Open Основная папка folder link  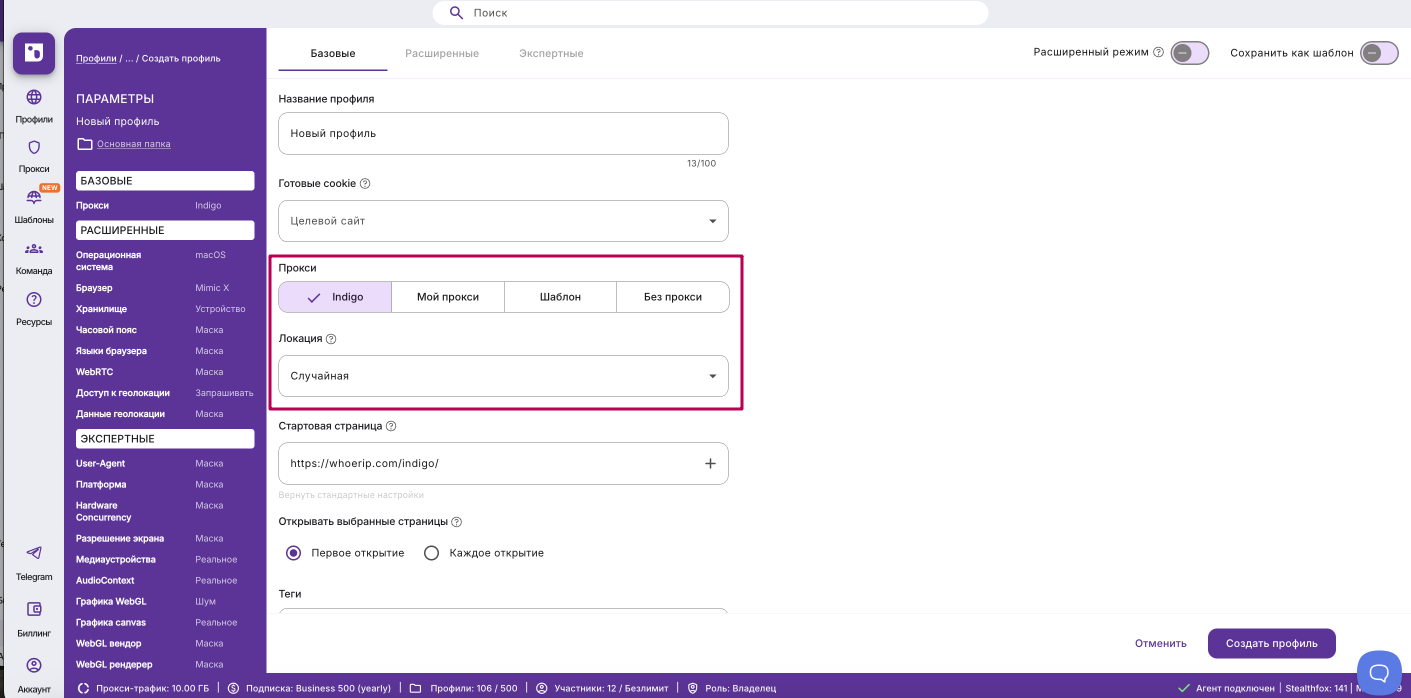[x=134, y=144]
